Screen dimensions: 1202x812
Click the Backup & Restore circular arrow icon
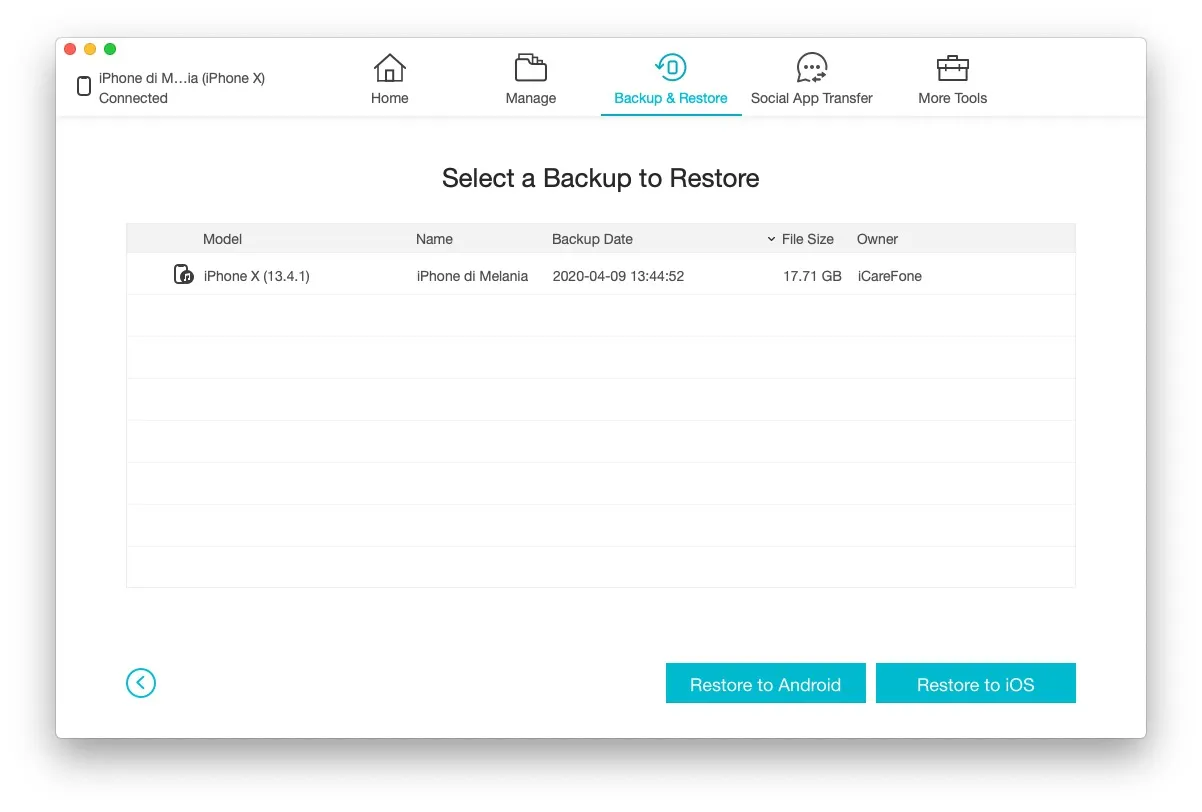pos(670,67)
